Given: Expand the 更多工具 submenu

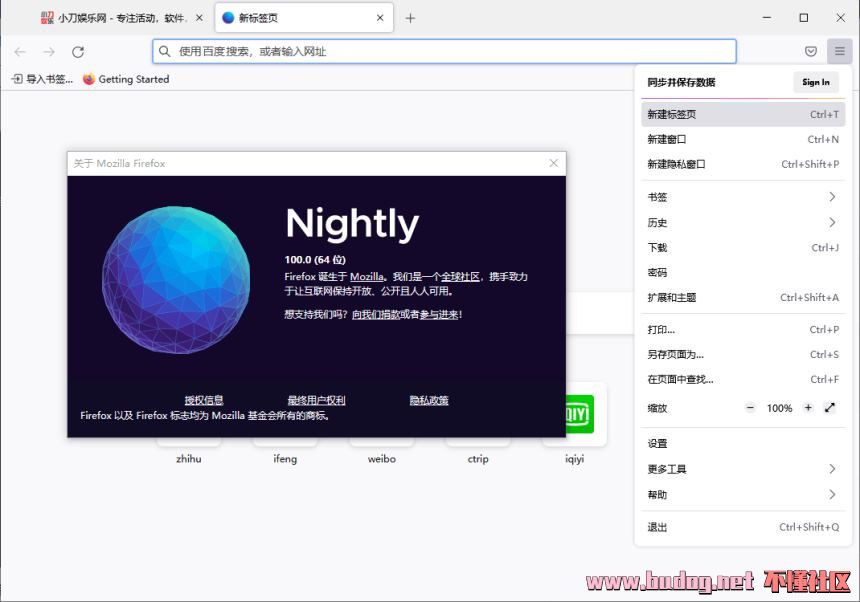Looking at the screenshot, I should pos(742,469).
